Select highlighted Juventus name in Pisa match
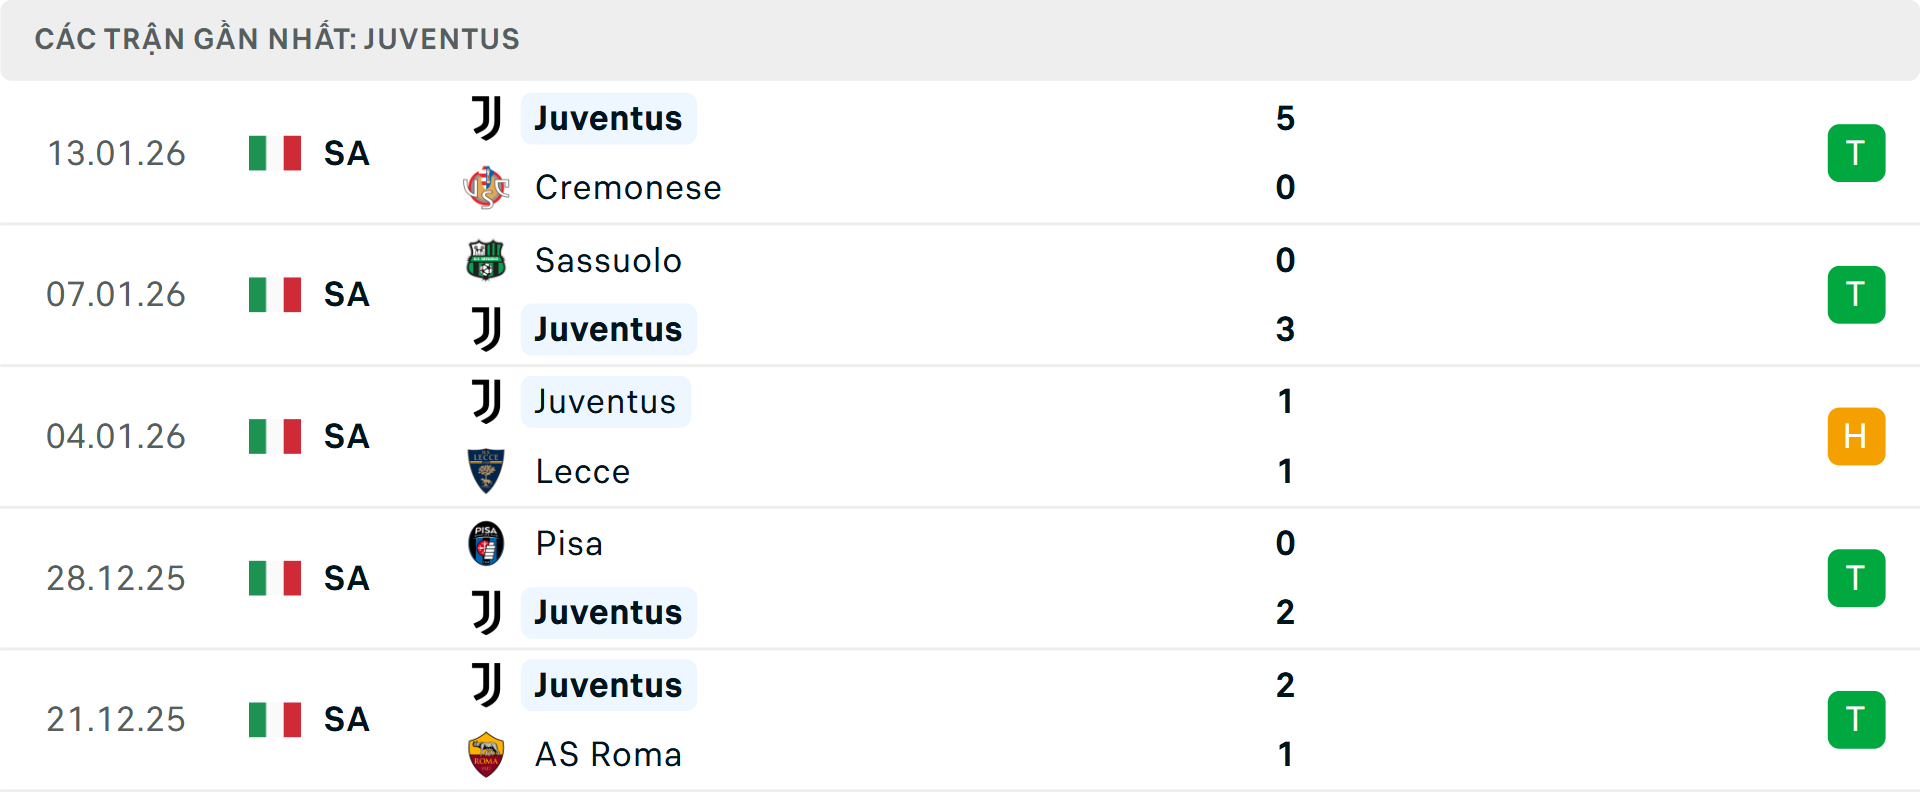1920x792 pixels. point(608,612)
